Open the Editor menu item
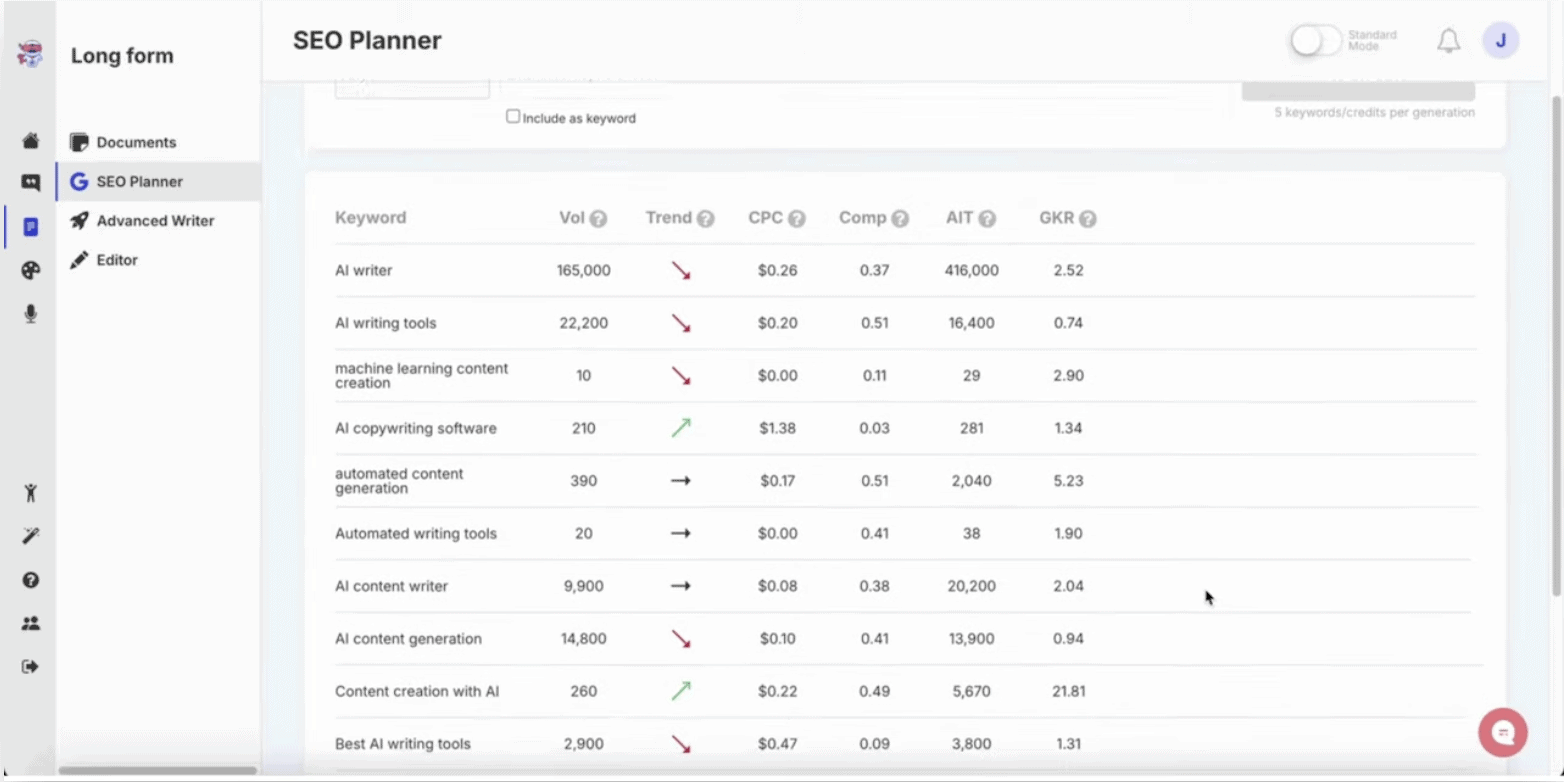This screenshot has width=1564, height=782. click(x=117, y=260)
